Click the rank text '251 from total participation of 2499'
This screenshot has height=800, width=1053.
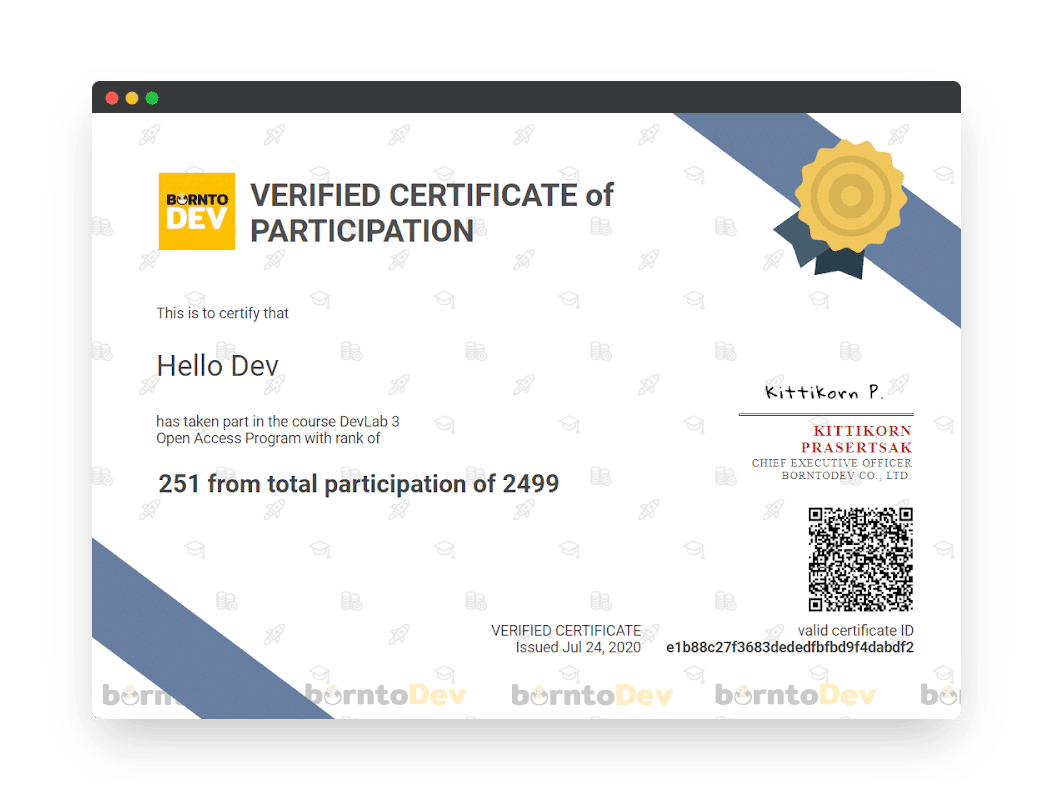pos(359,484)
